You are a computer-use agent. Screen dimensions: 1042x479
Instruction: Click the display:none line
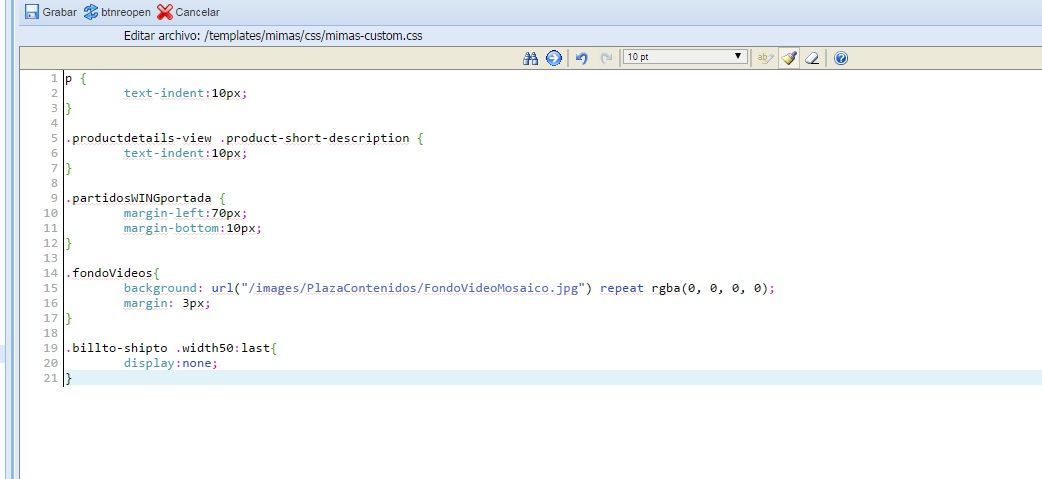(x=170, y=363)
